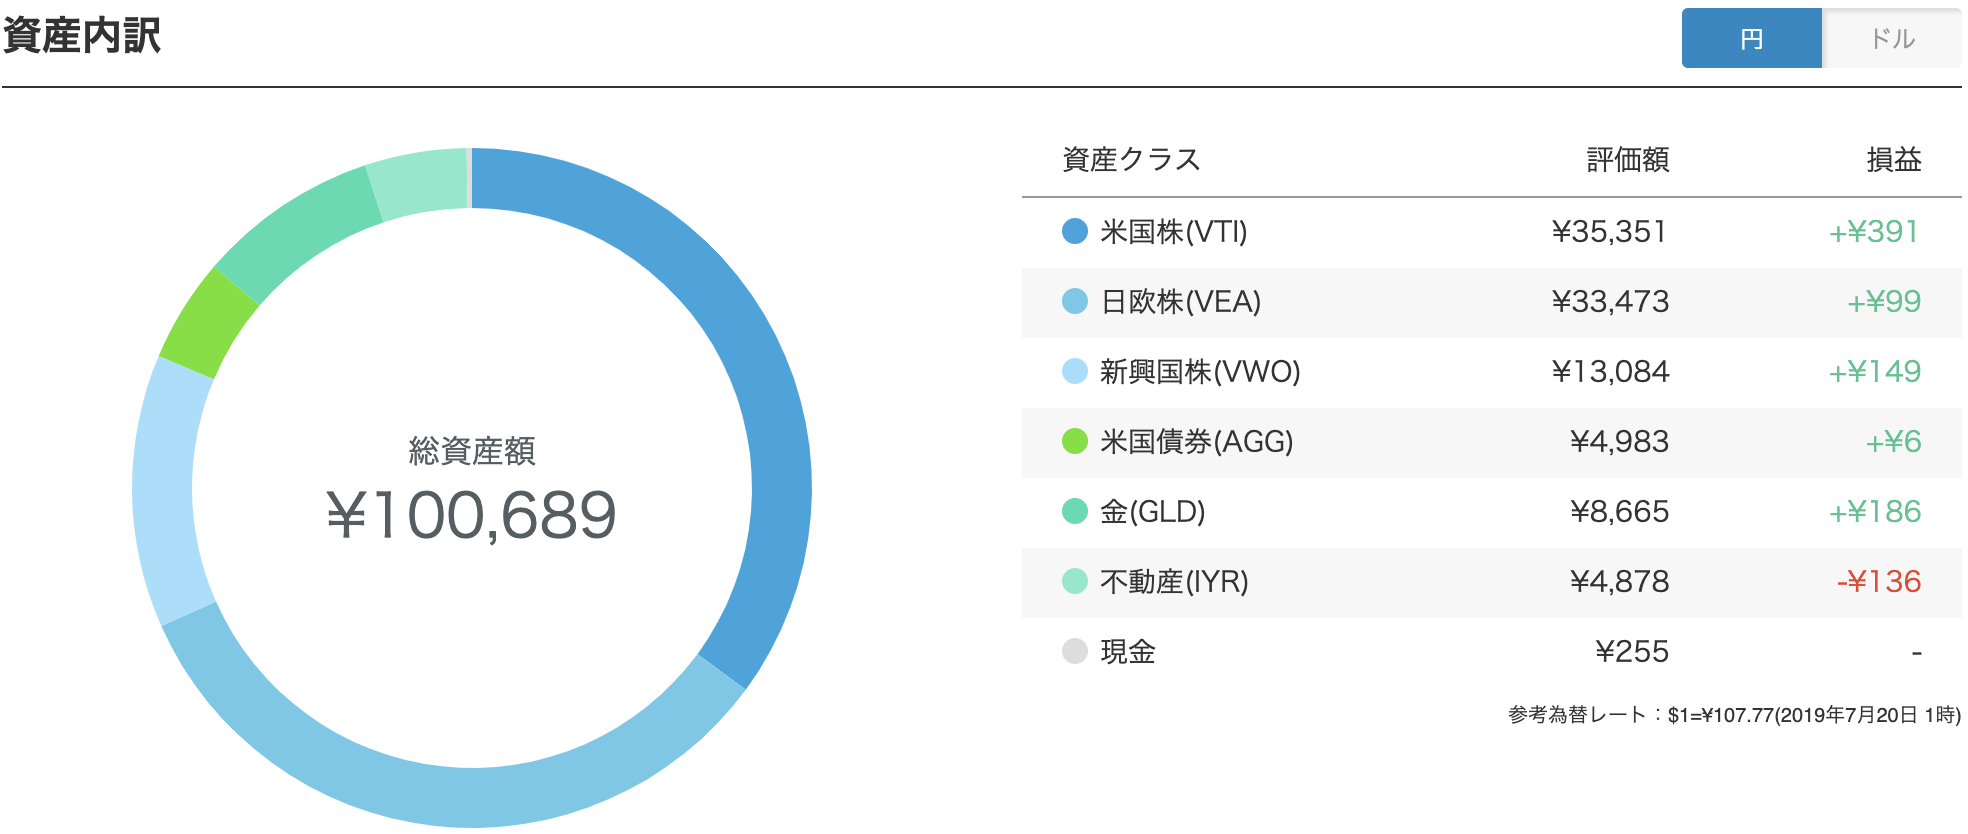1968x834 pixels.
Task: Click the light blue dot beside 日欧株(VEA)
Action: (x=1075, y=301)
